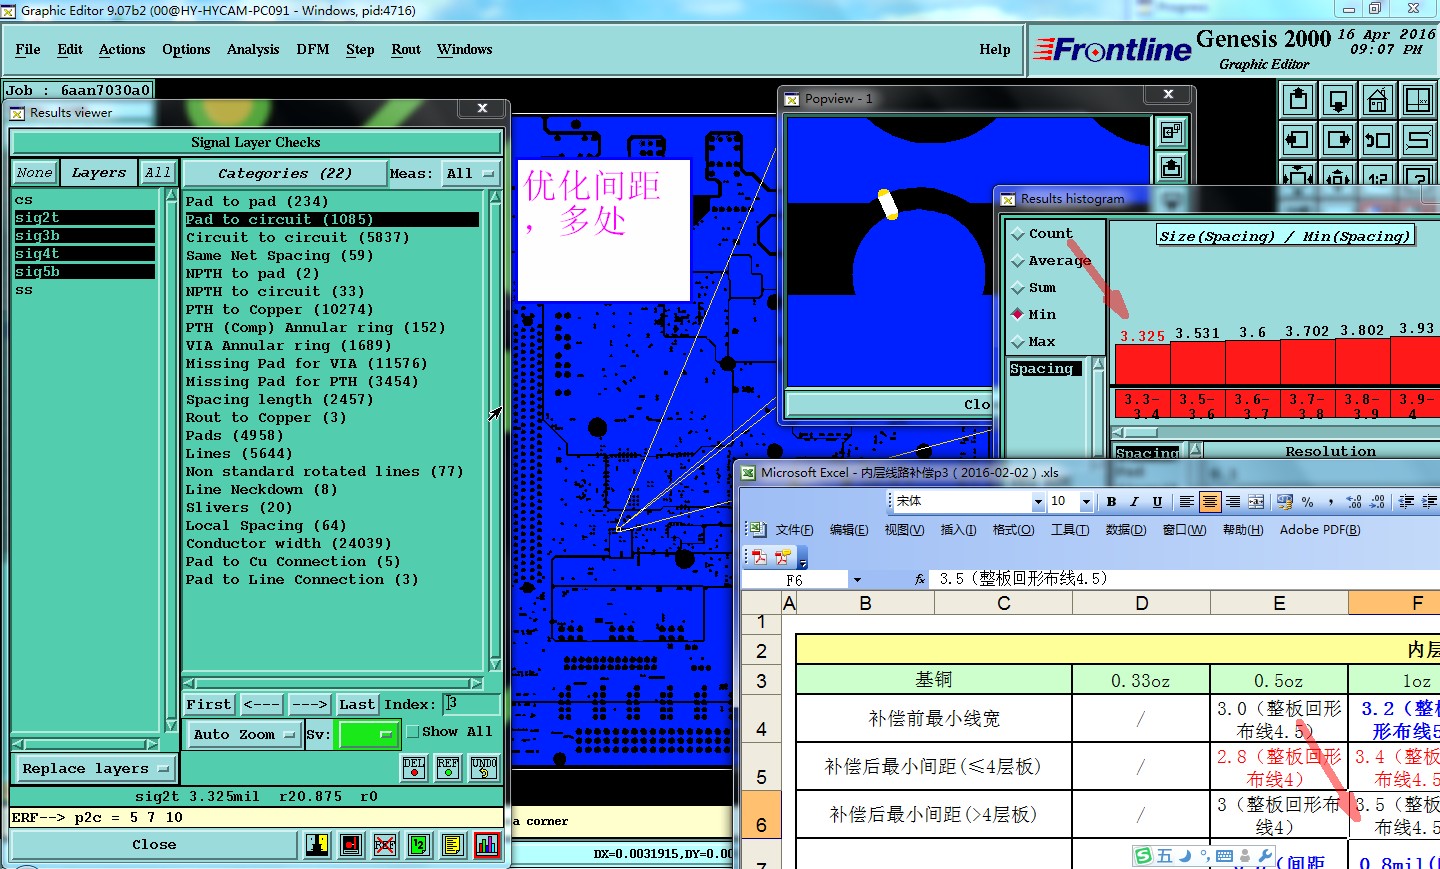Screen dimensions: 1440x869
Task: Click Underline icon in Excel toolbar
Action: point(1157,502)
